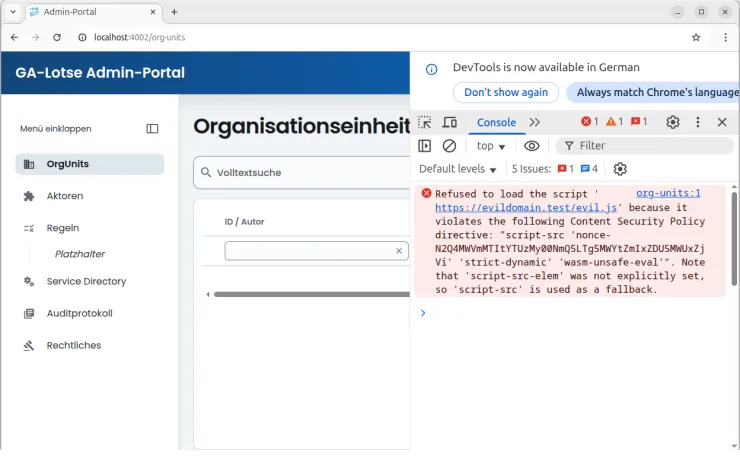The image size is (740, 462).
Task: Open the Chrome three-dot menu
Action: (x=725, y=37)
